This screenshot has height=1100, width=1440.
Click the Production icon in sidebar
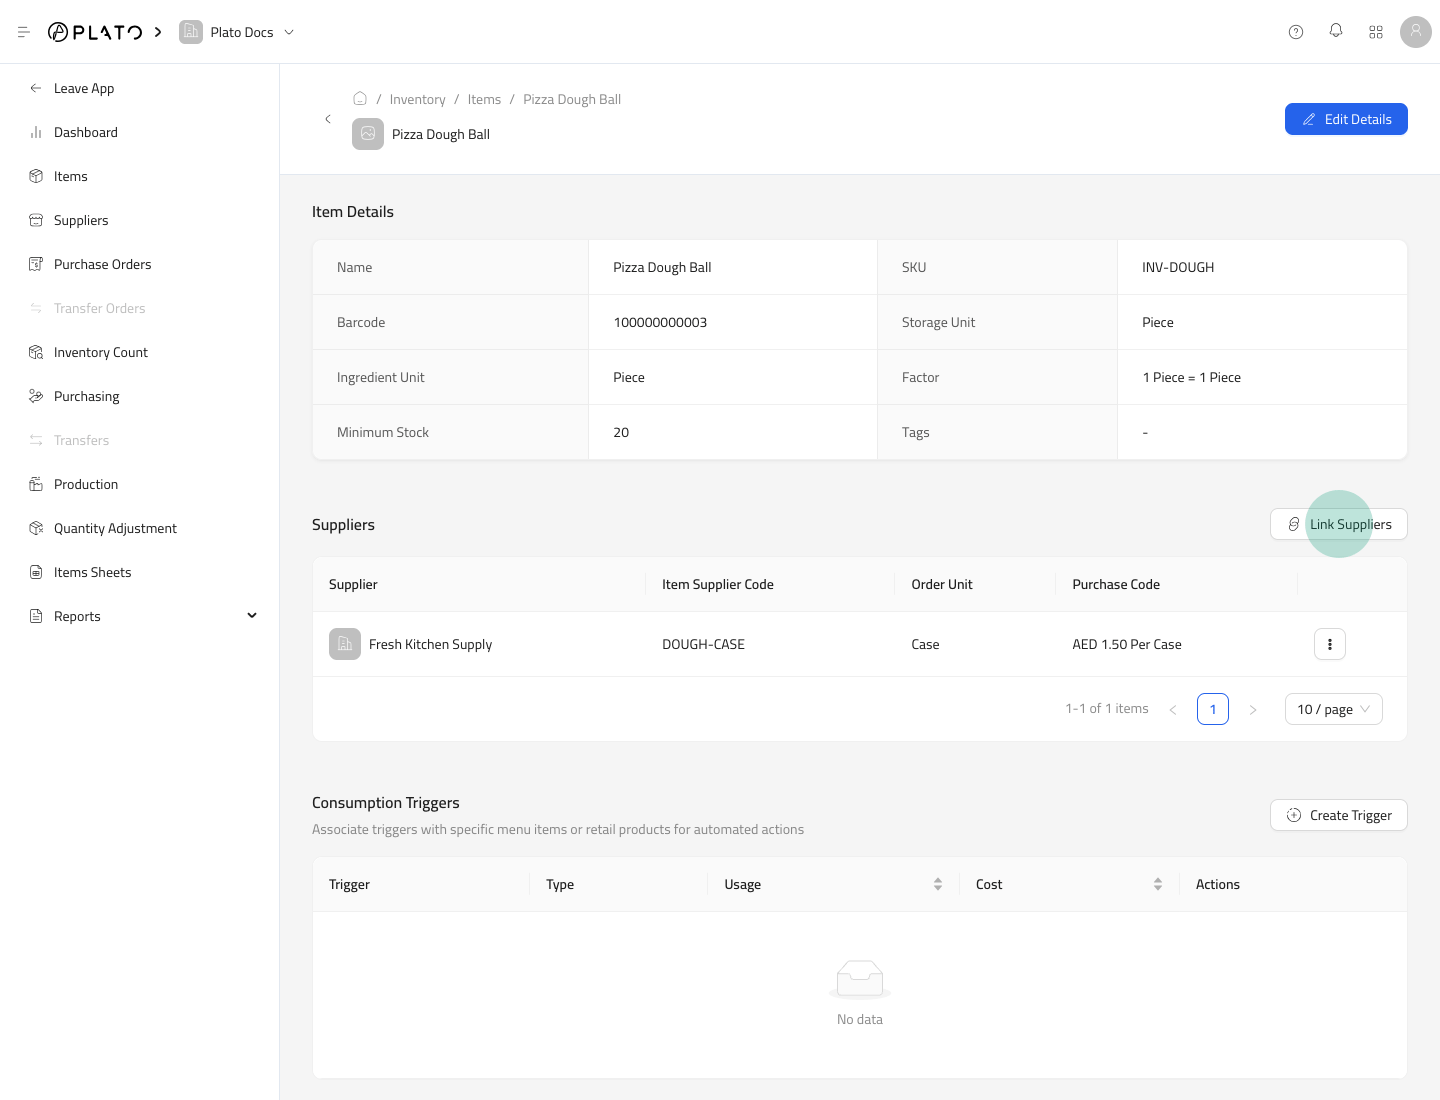(36, 484)
